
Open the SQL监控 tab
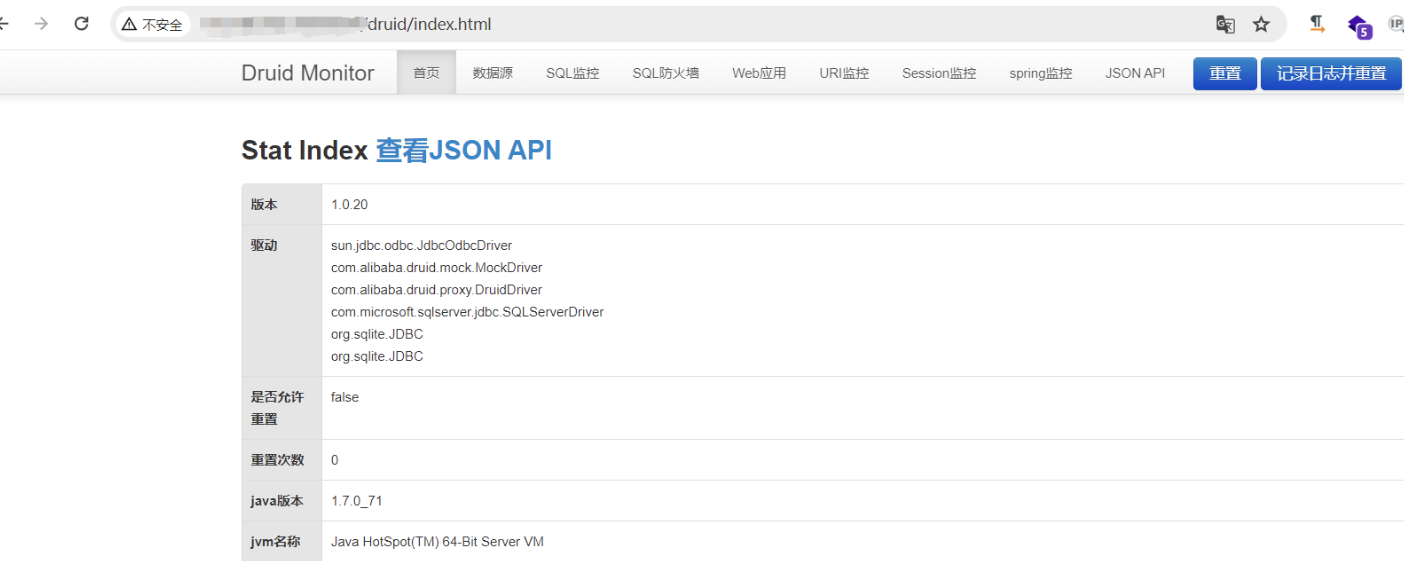click(572, 73)
